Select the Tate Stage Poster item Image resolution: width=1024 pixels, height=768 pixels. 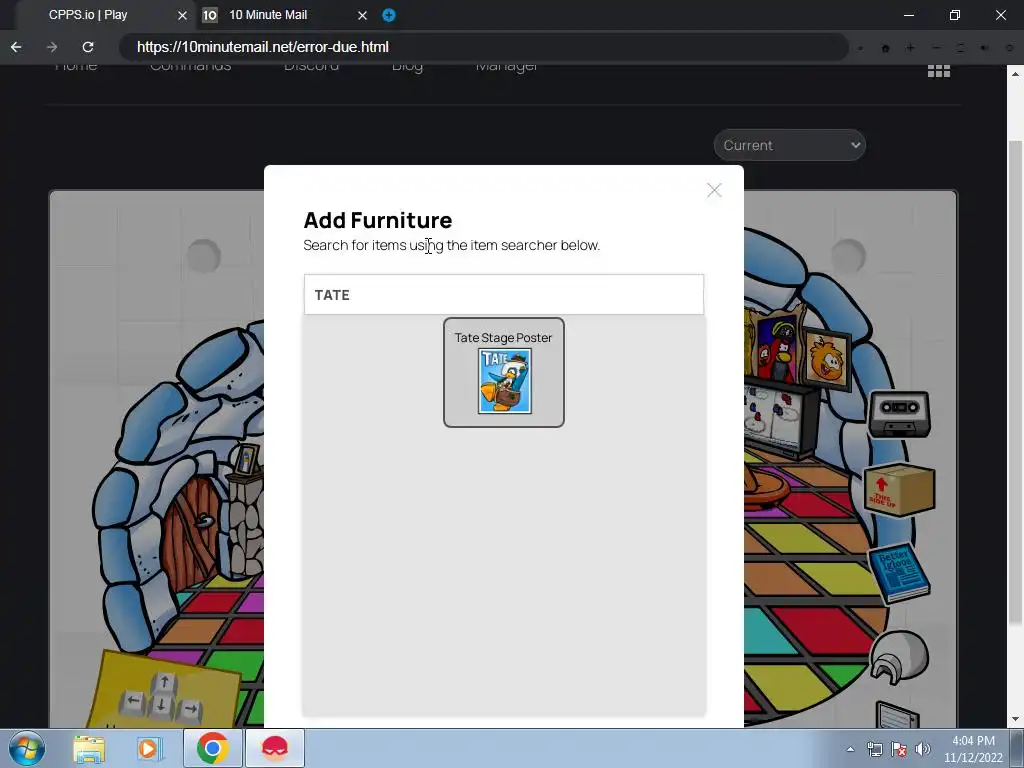pyautogui.click(x=504, y=372)
